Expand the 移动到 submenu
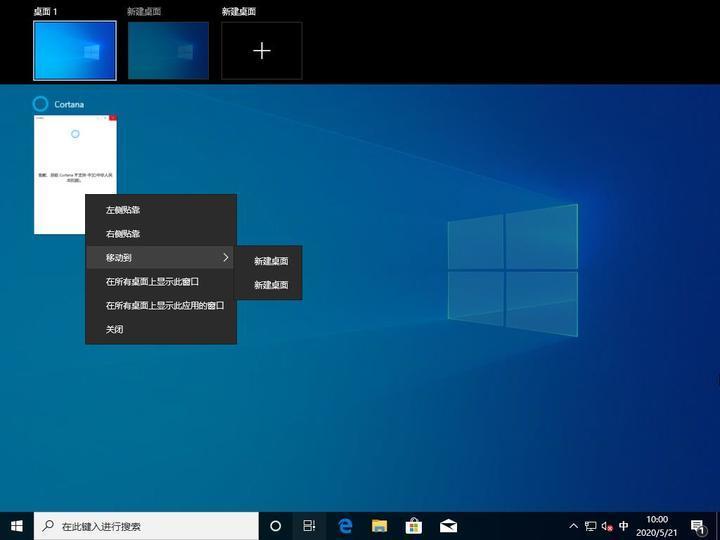720x540 pixels. point(160,258)
